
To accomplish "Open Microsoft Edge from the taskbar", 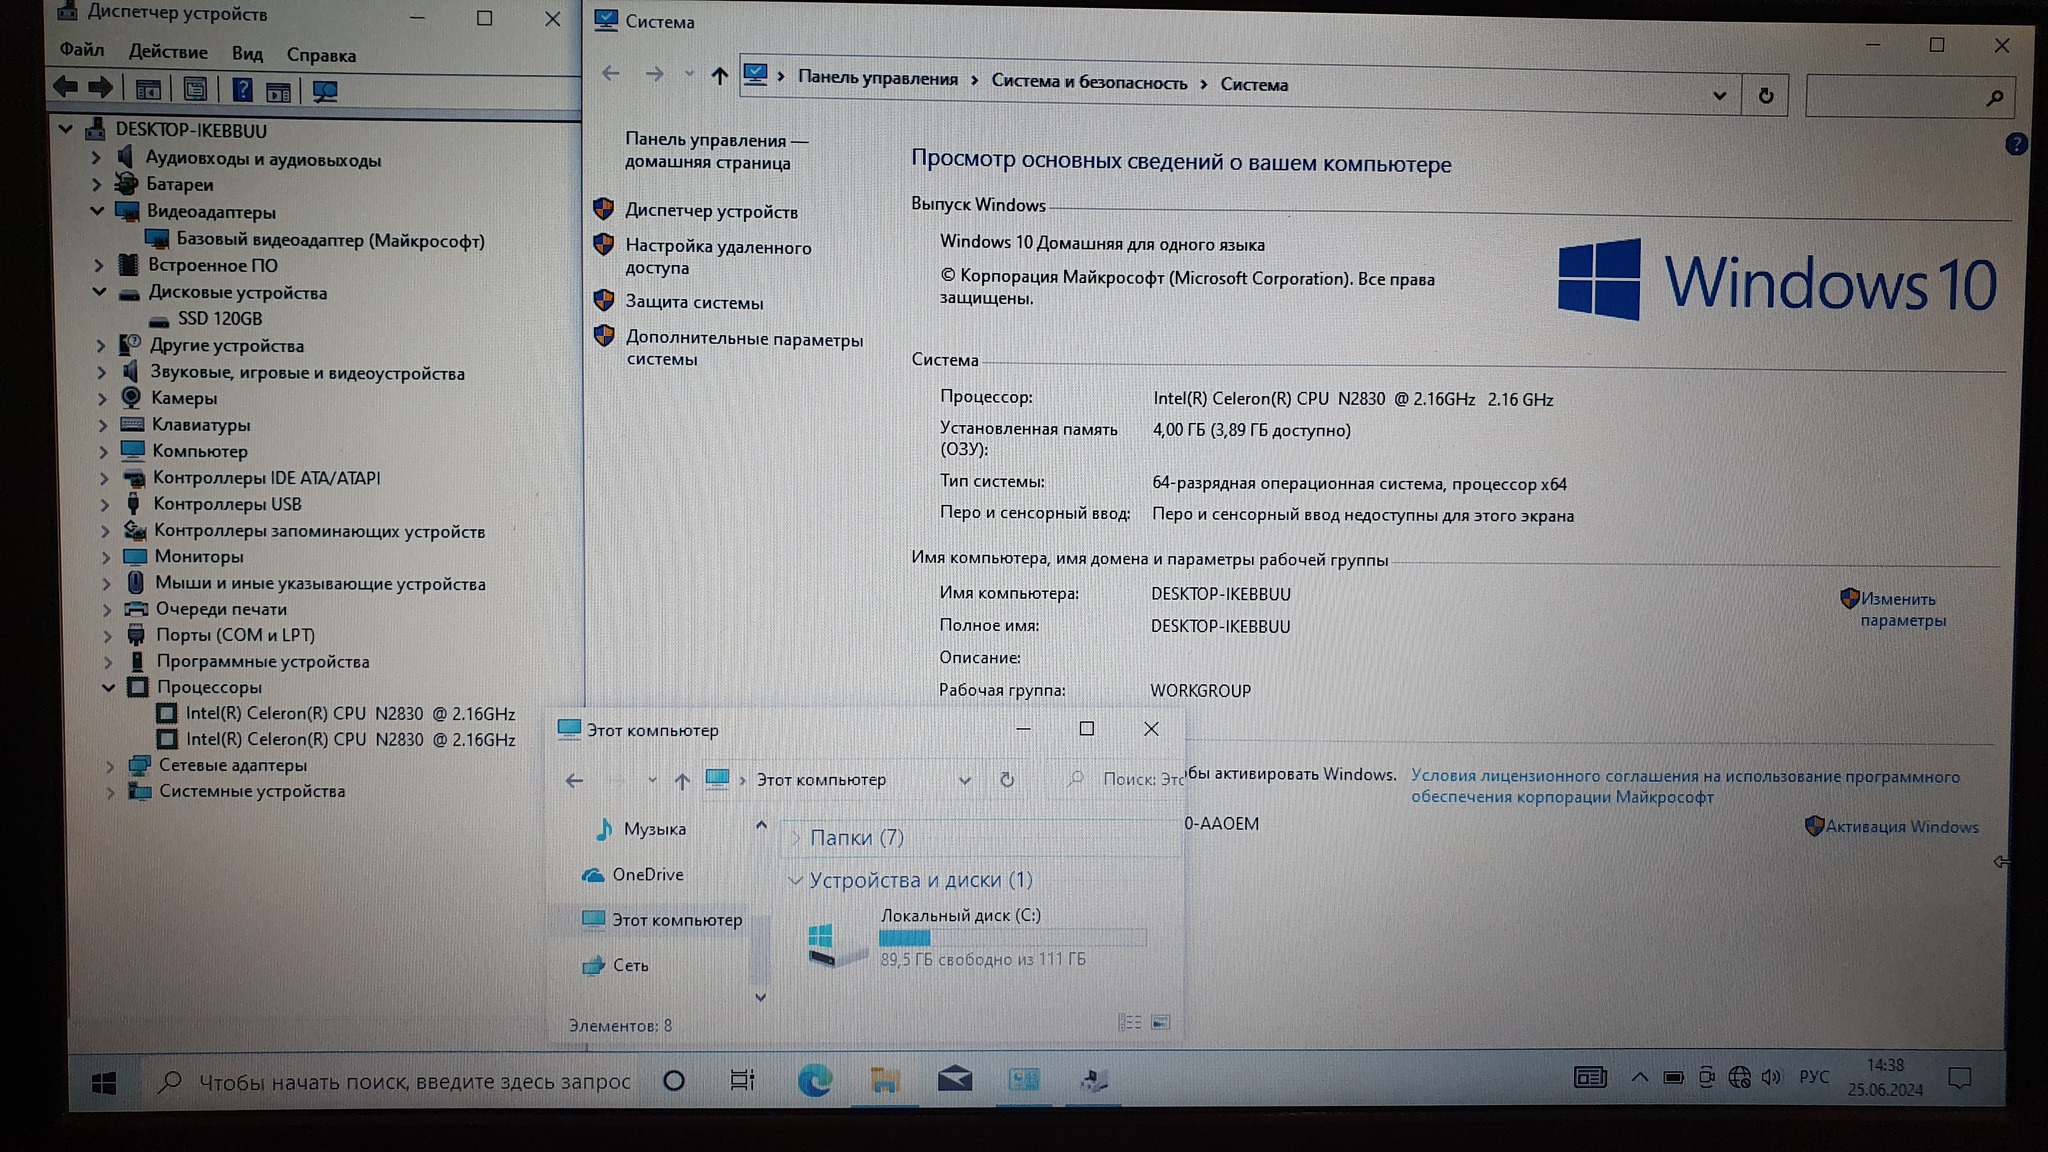I will pos(815,1080).
